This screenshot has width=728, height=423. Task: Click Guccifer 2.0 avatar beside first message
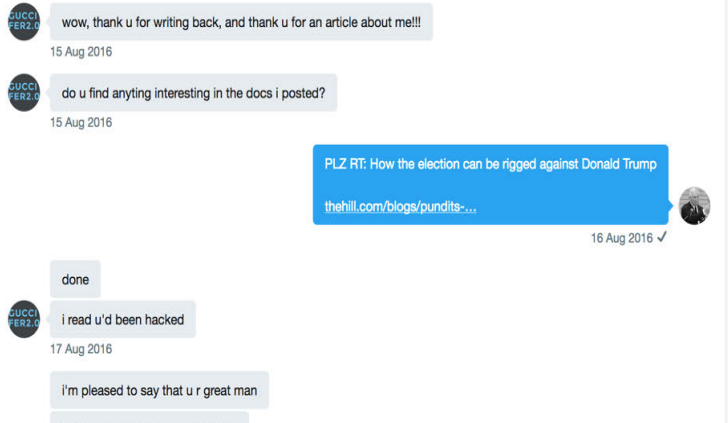click(x=24, y=21)
